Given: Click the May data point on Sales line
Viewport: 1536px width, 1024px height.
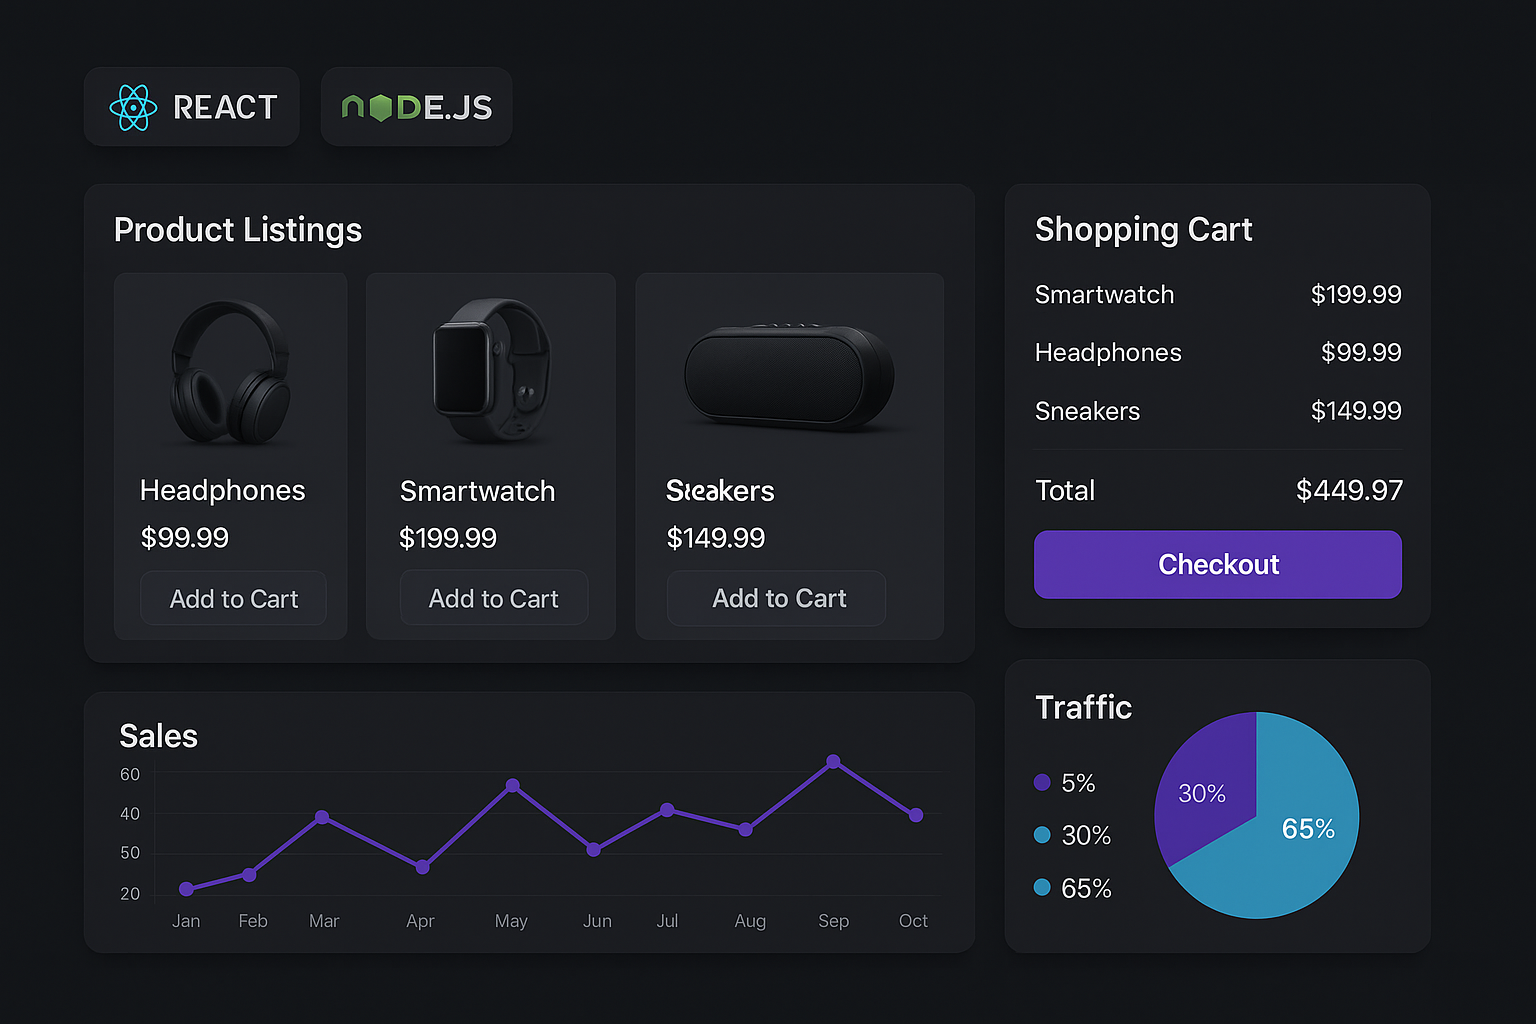Looking at the screenshot, I should [x=511, y=787].
